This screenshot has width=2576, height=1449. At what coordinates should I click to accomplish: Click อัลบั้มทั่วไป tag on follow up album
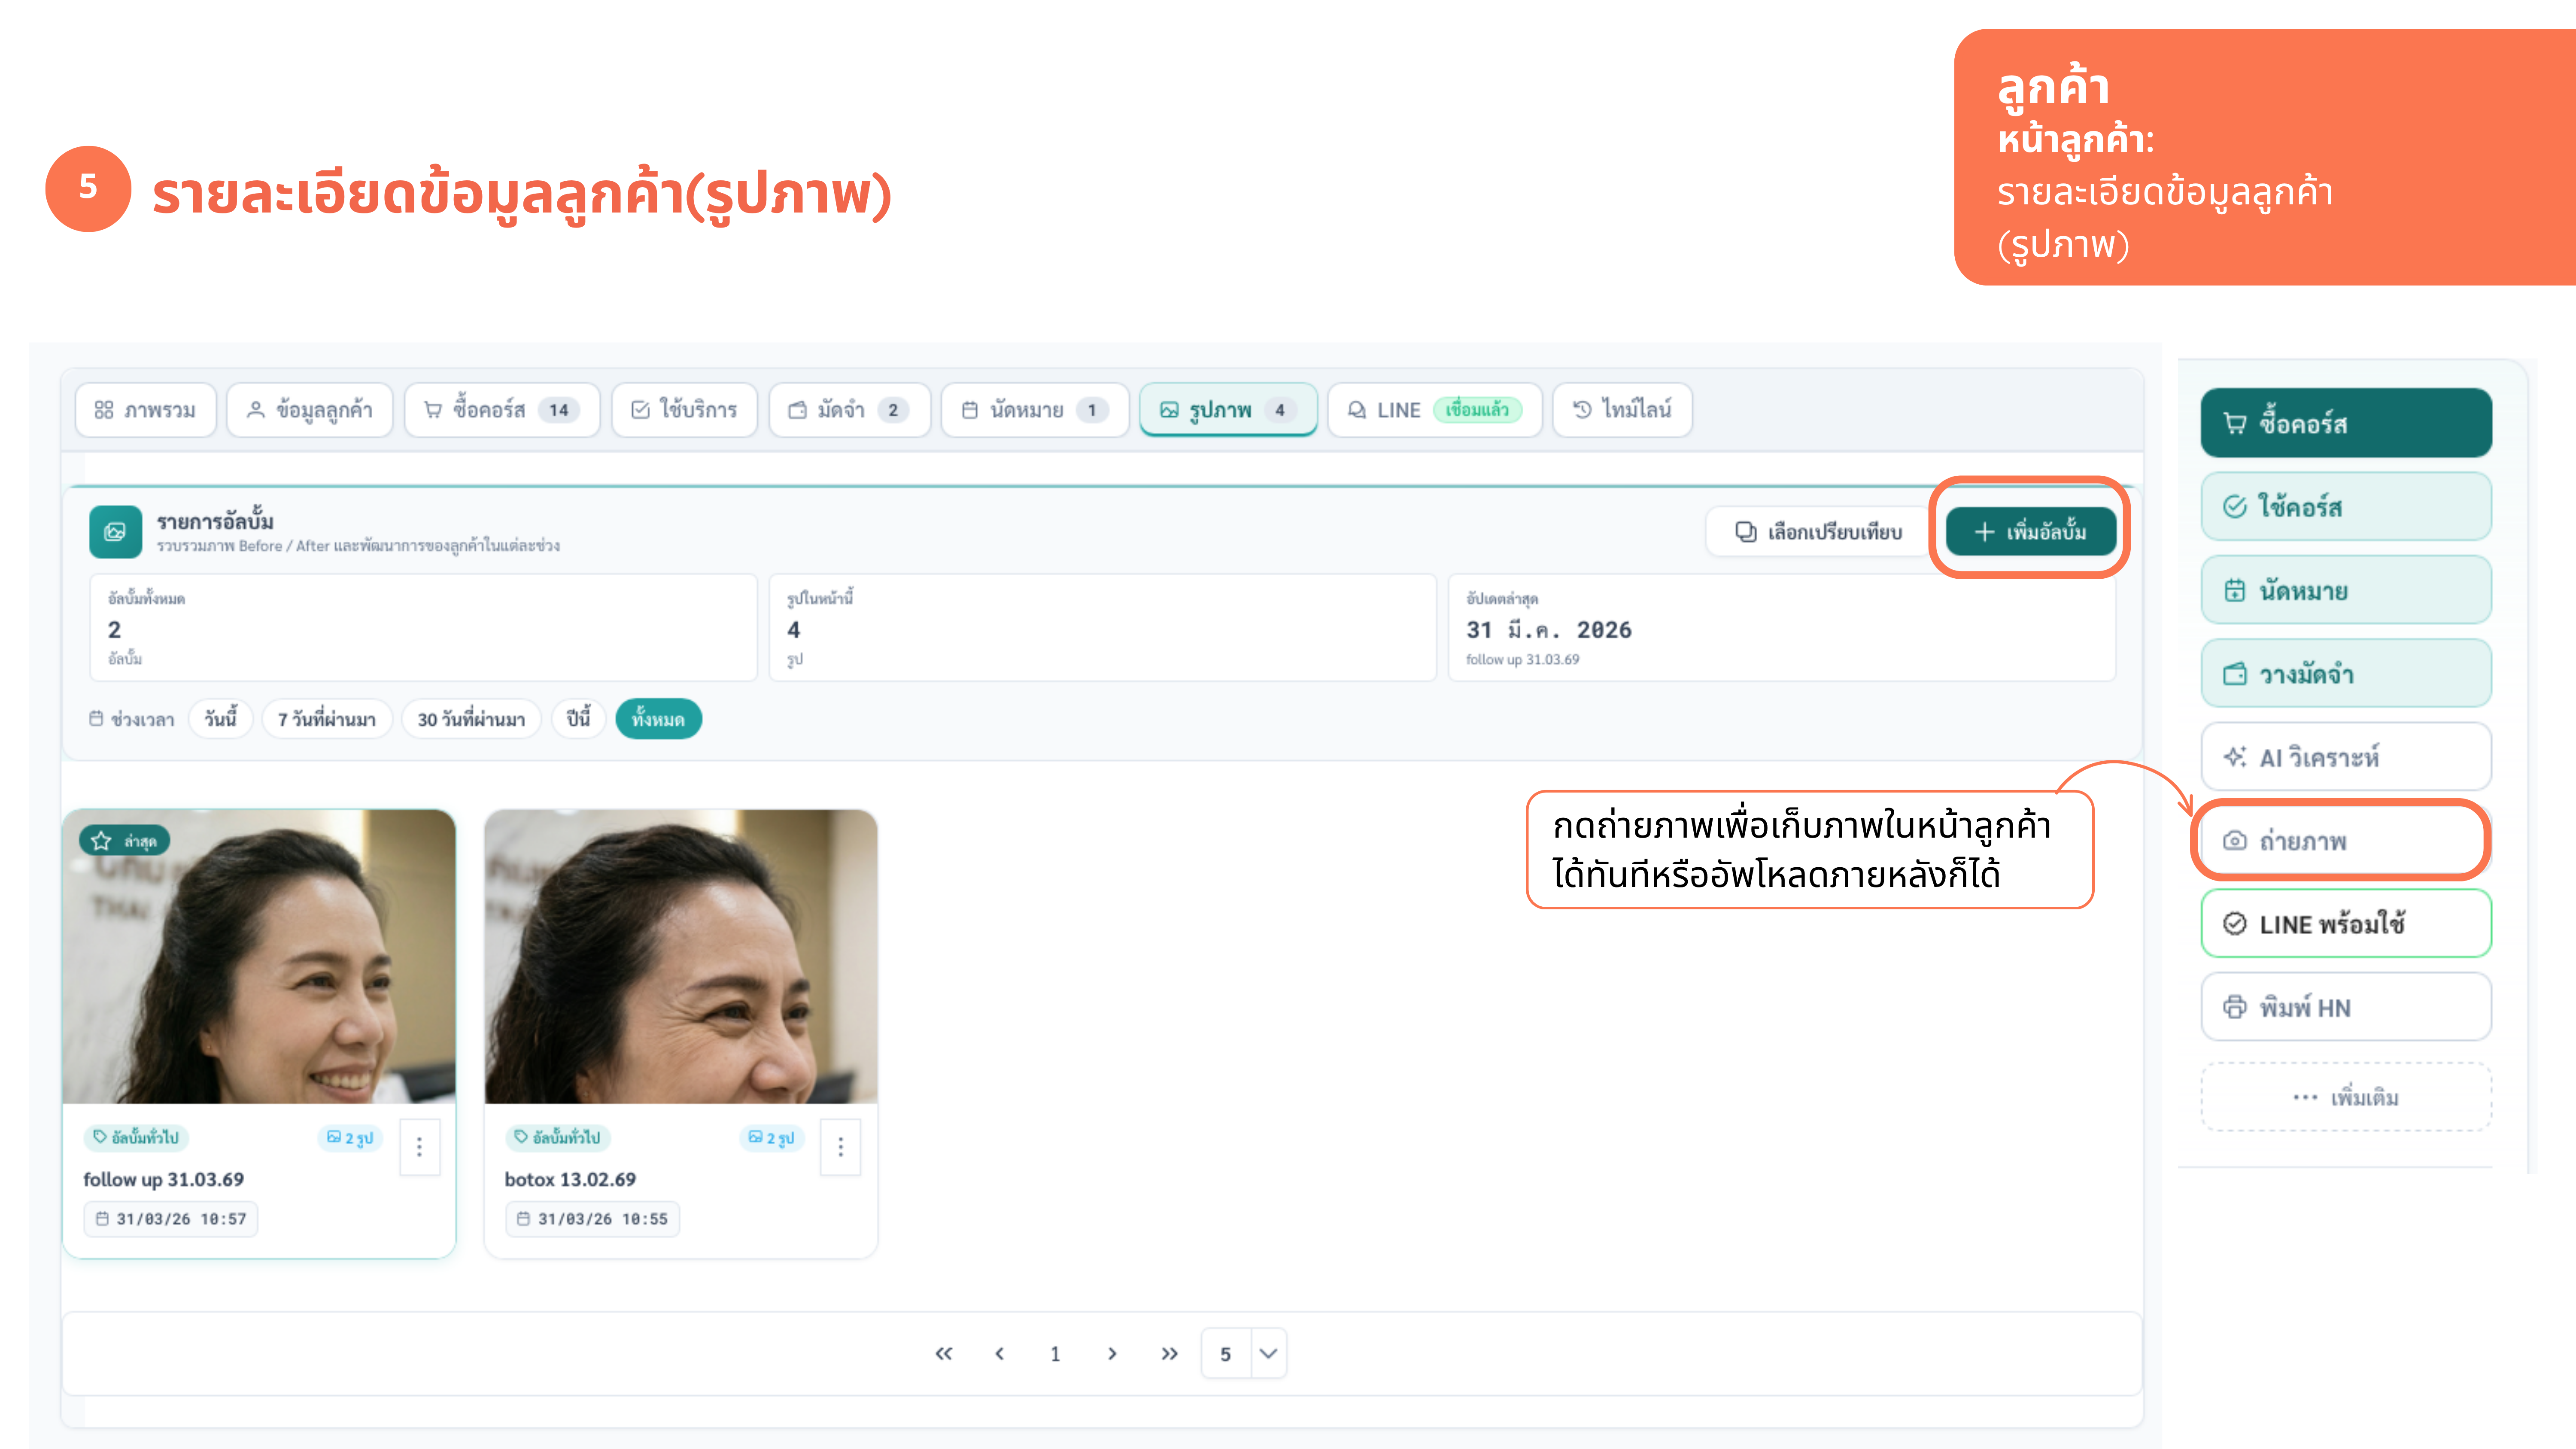[136, 1138]
